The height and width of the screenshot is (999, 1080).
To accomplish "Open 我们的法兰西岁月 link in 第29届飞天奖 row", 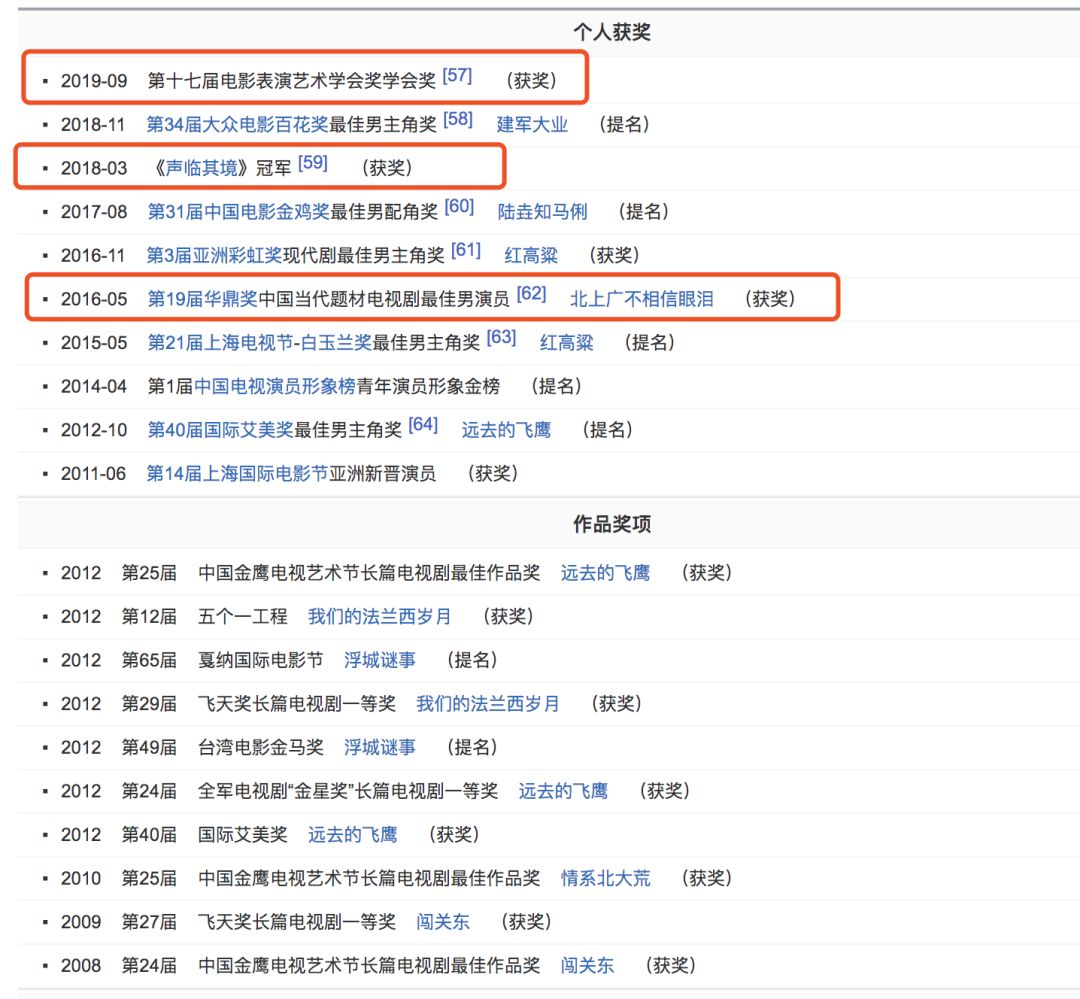I will pyautogui.click(x=488, y=704).
